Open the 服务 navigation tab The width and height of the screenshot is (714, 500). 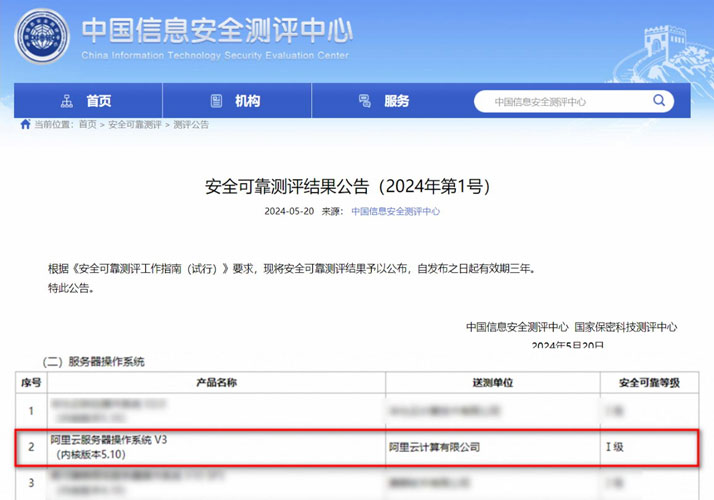[x=396, y=101]
